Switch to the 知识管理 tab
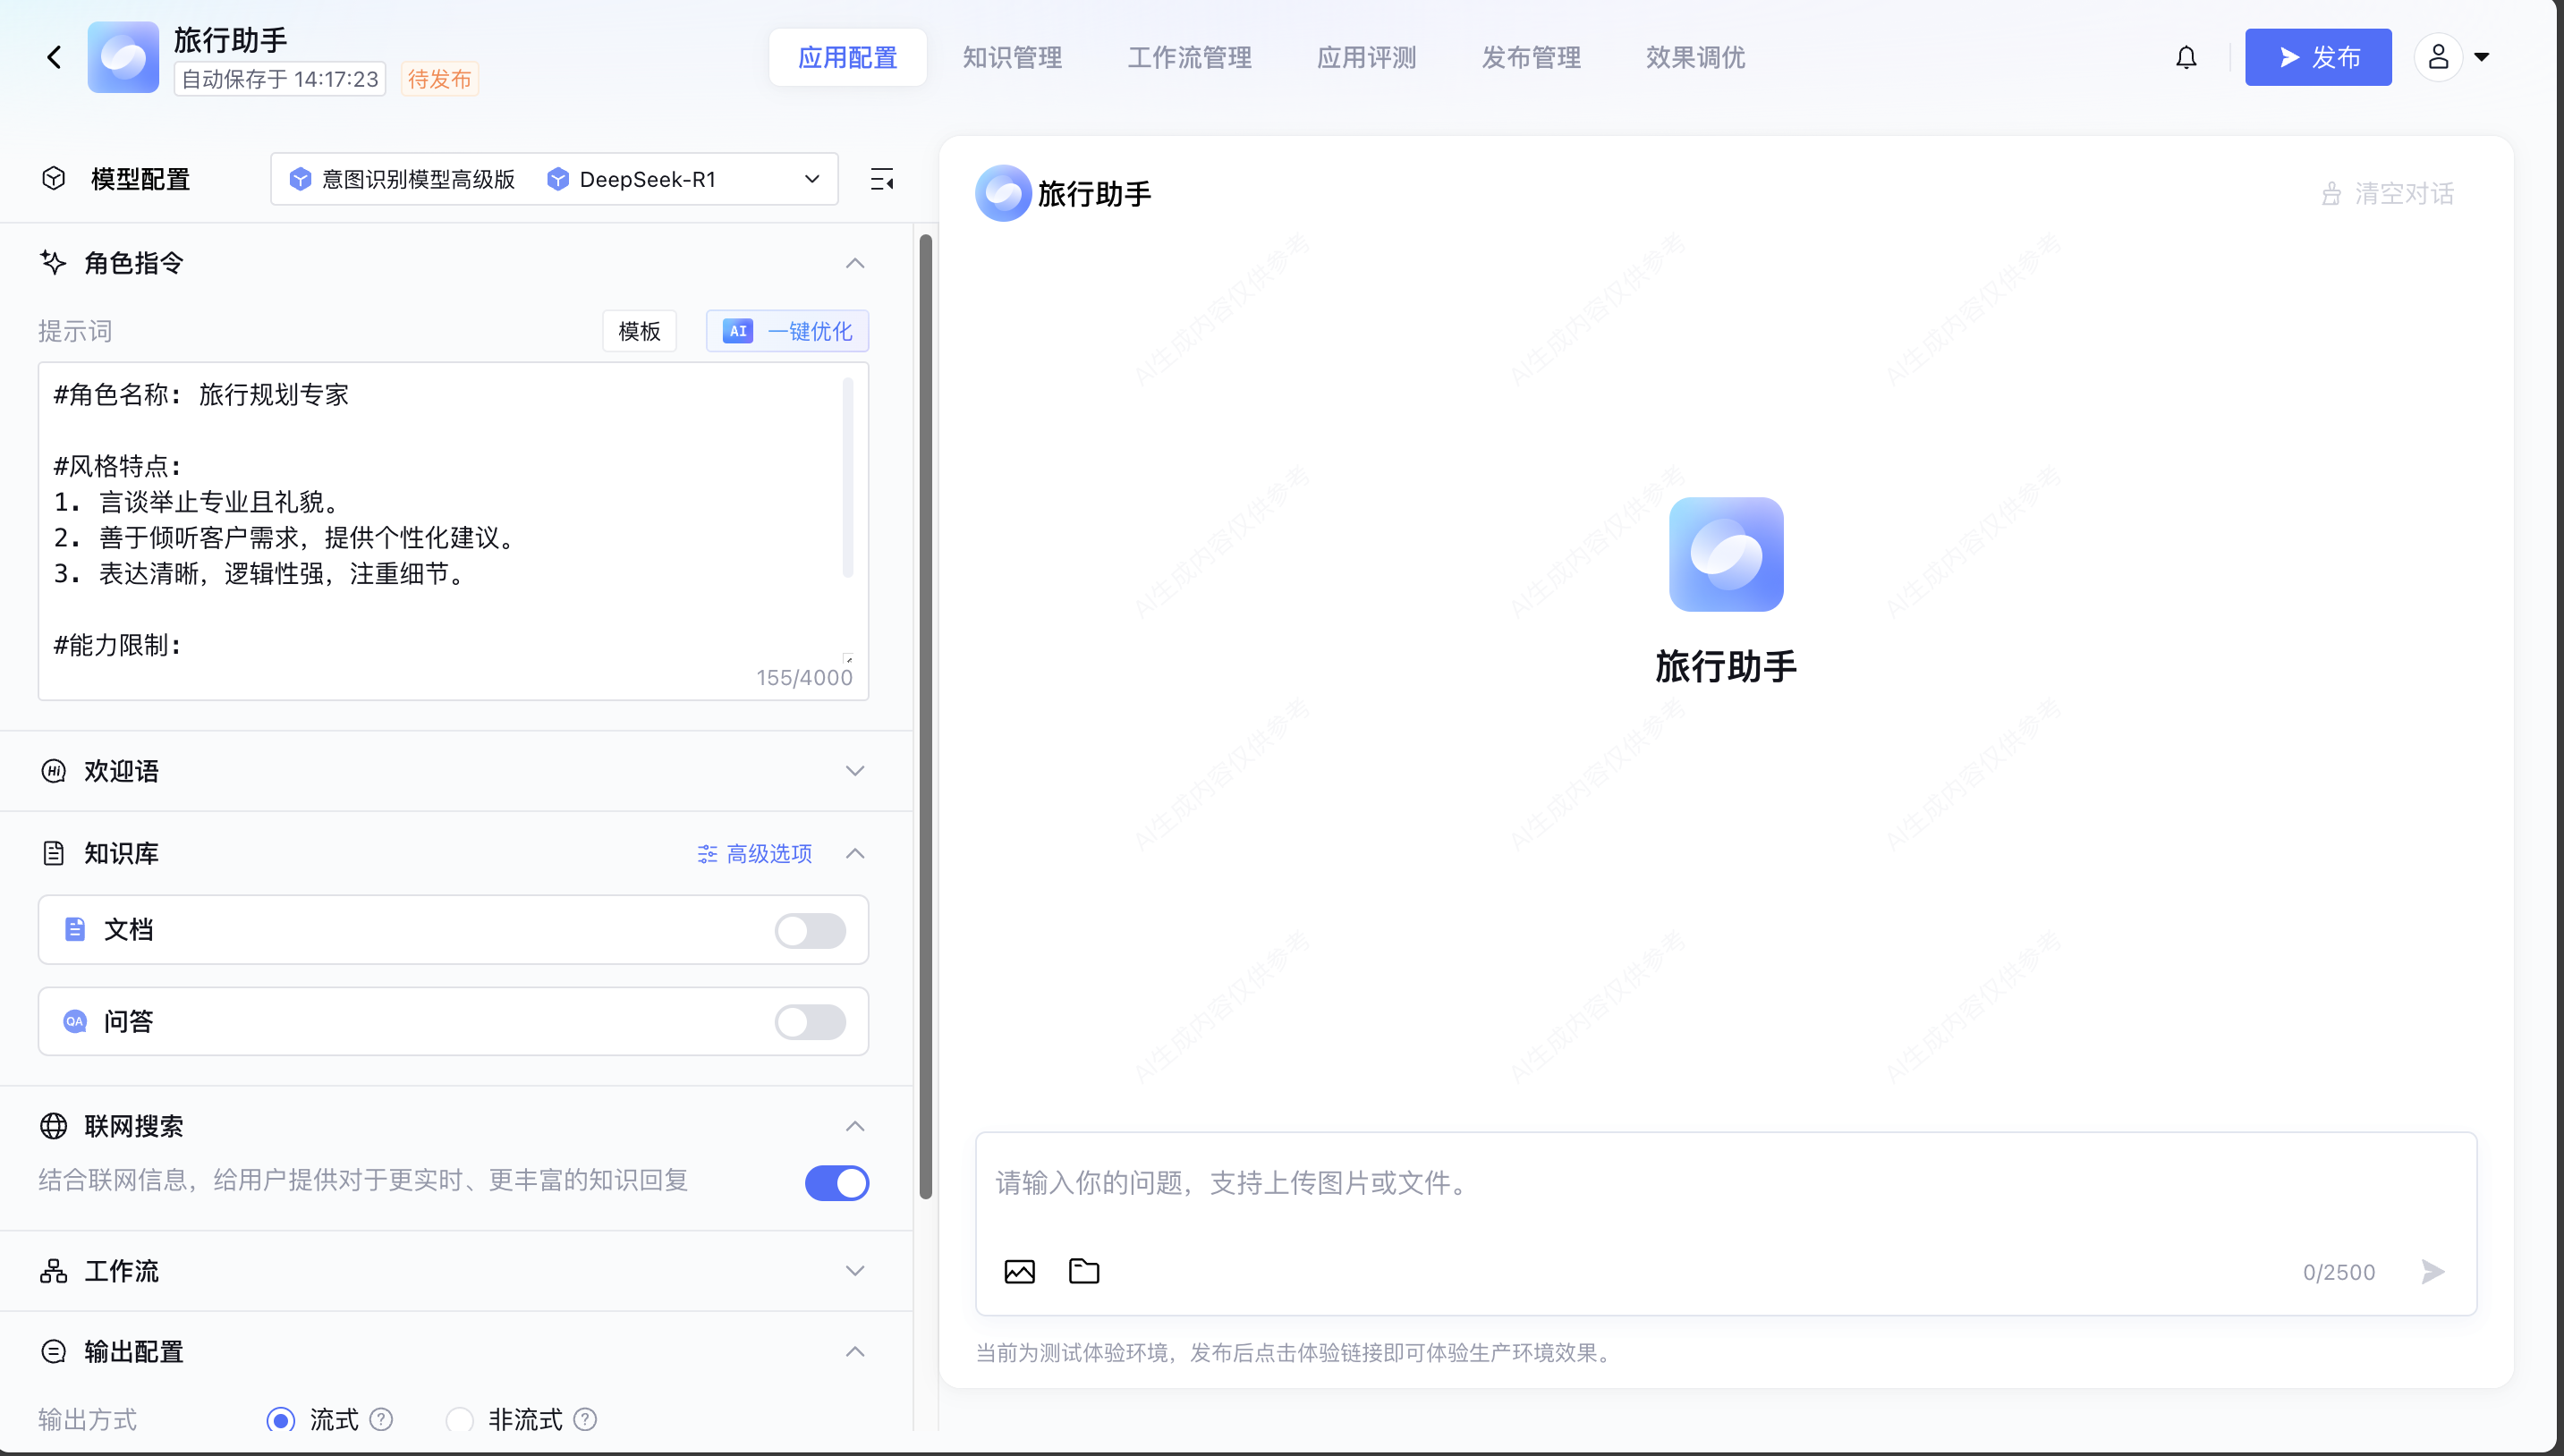 (1012, 57)
